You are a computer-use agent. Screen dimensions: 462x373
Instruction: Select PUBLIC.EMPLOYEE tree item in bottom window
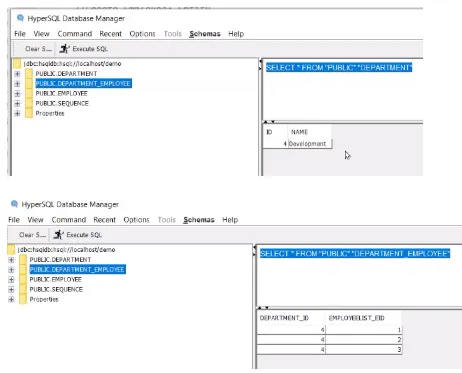[55, 280]
